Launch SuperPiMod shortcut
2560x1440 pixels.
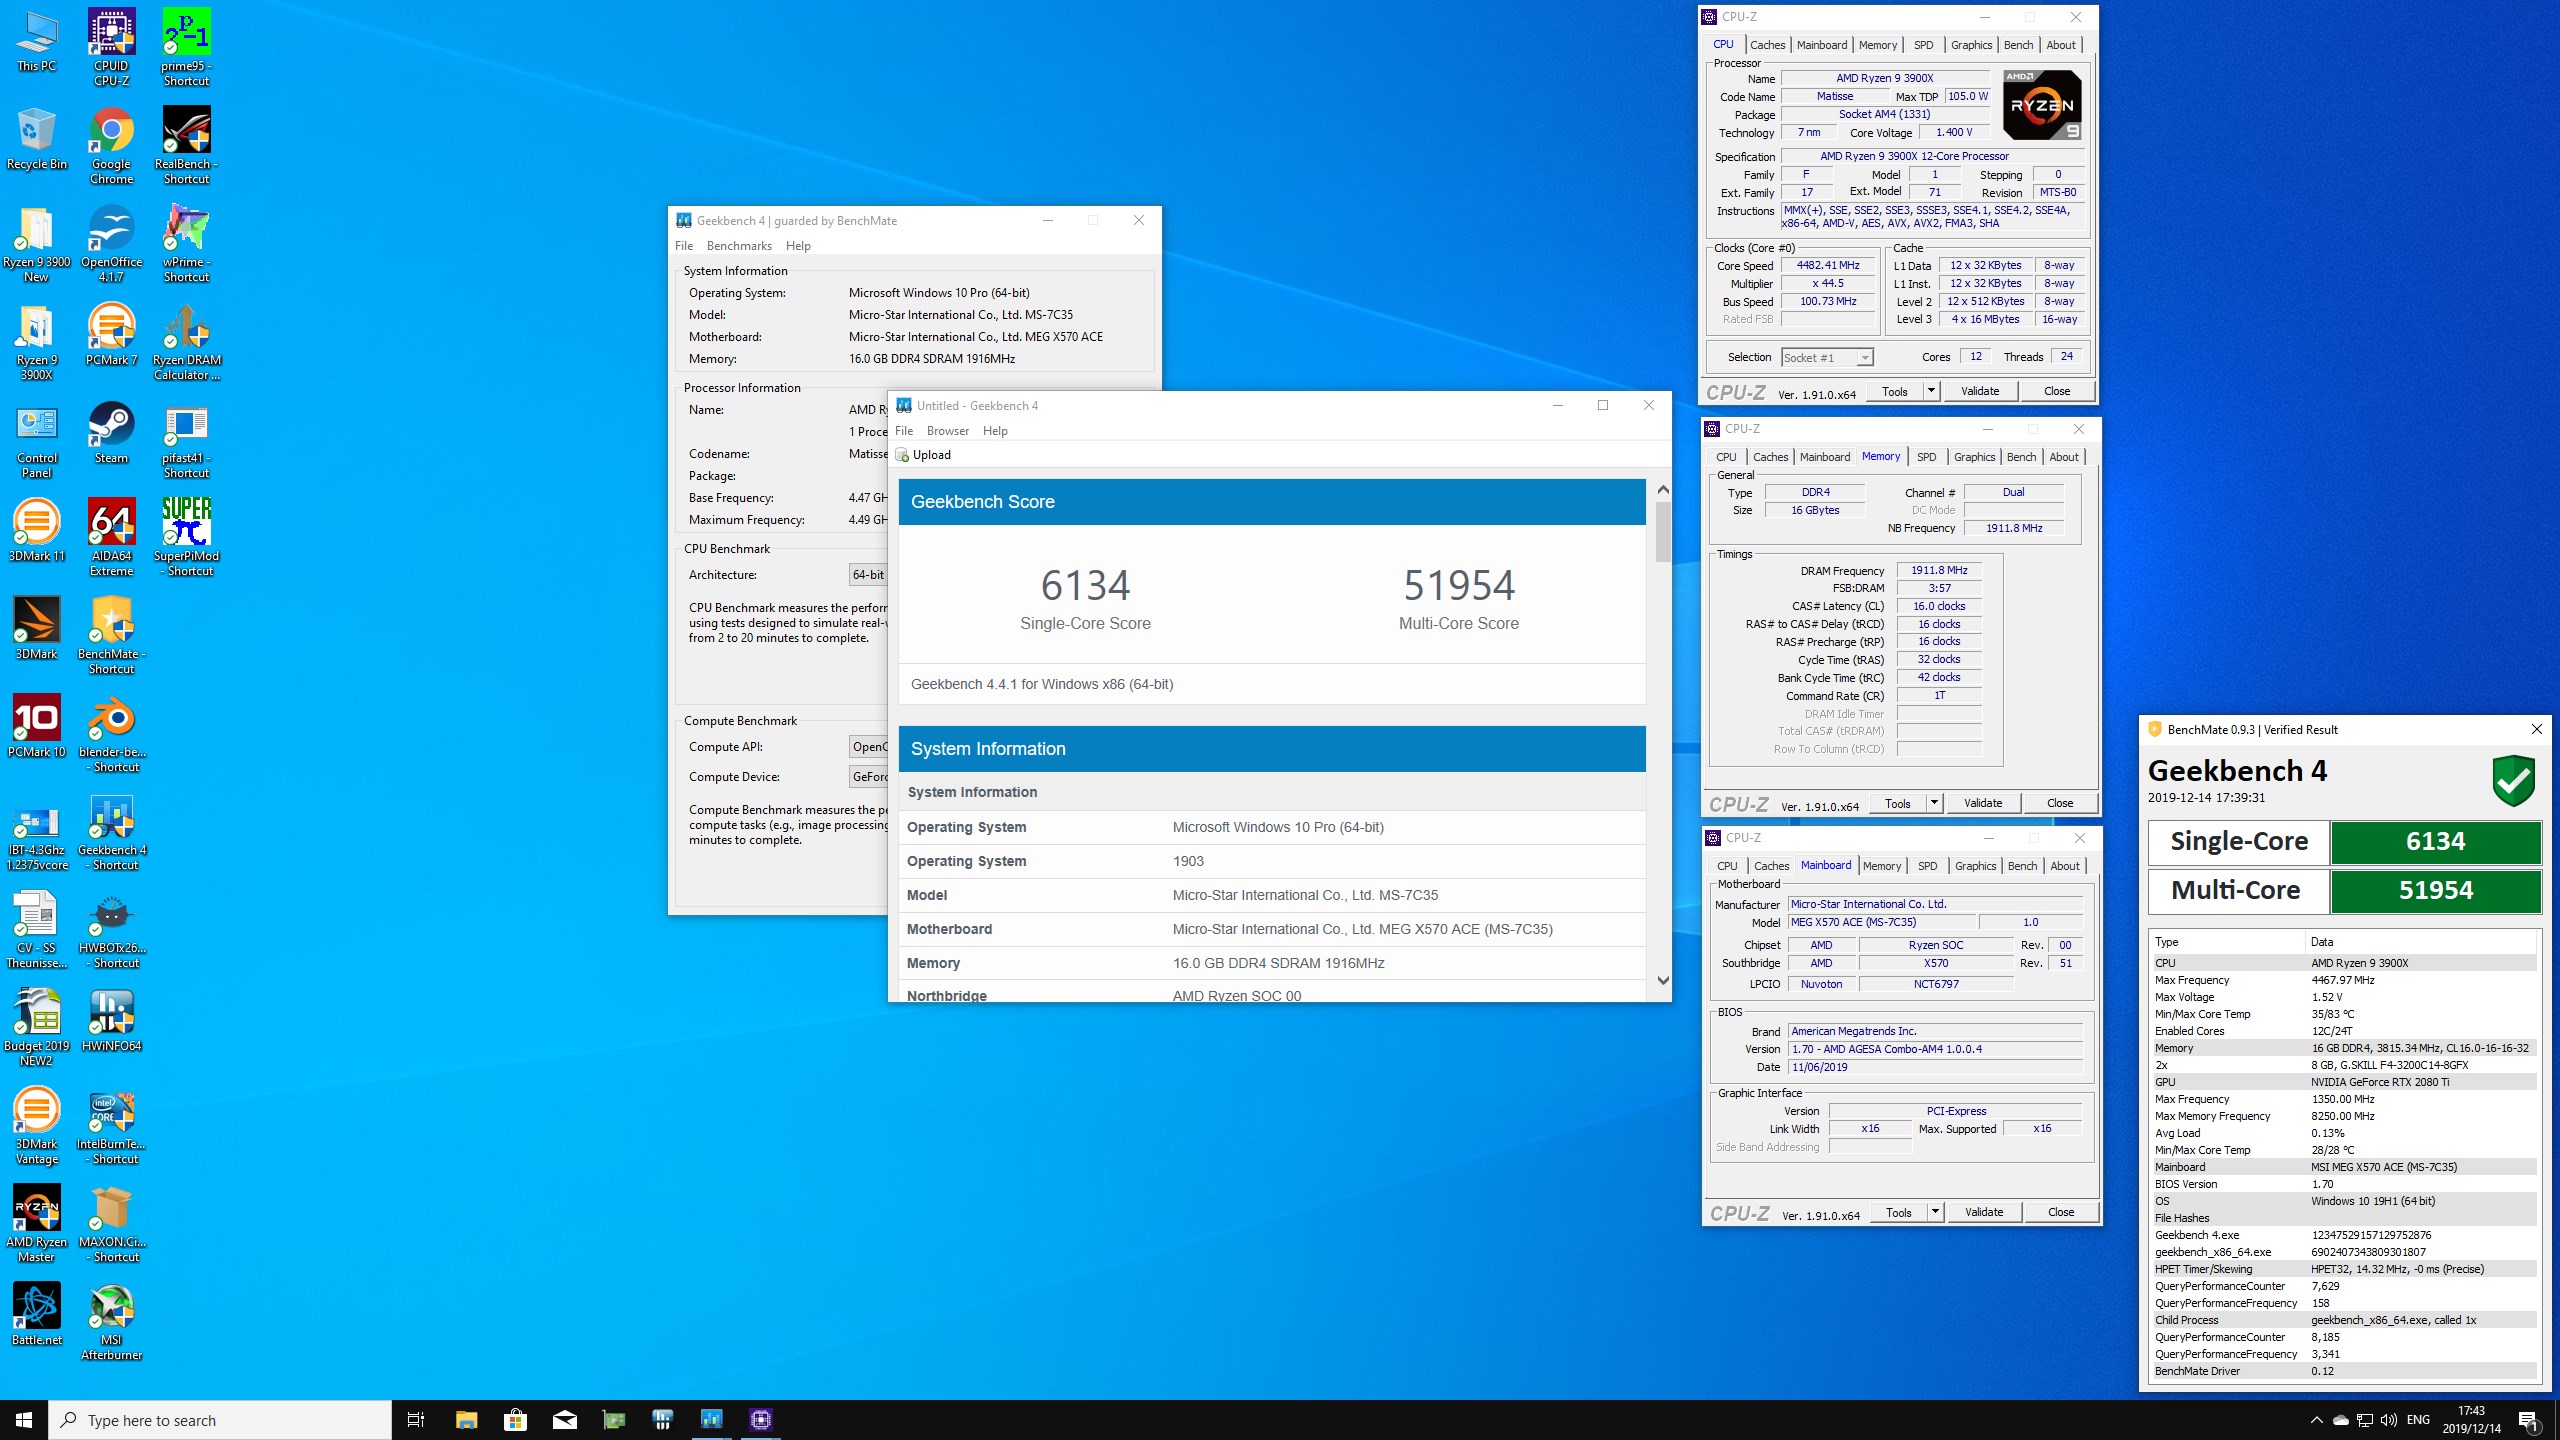pyautogui.click(x=186, y=537)
